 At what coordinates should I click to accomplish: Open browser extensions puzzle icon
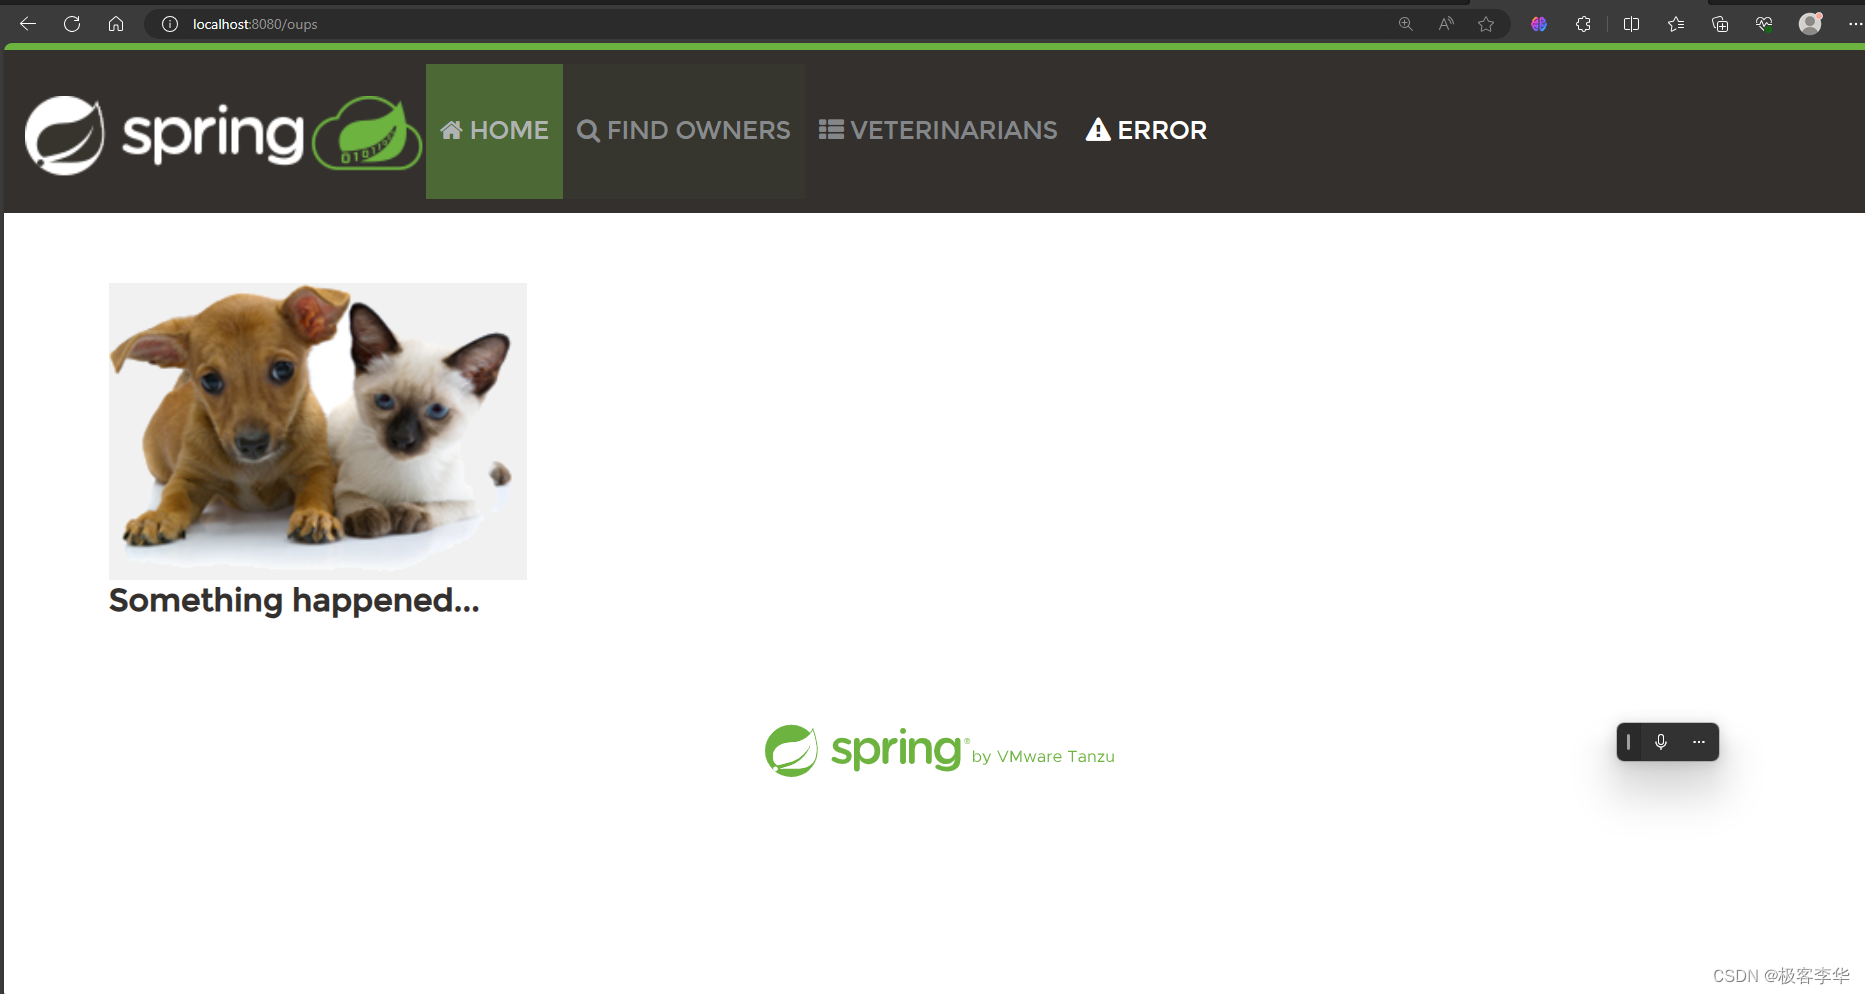pos(1583,24)
